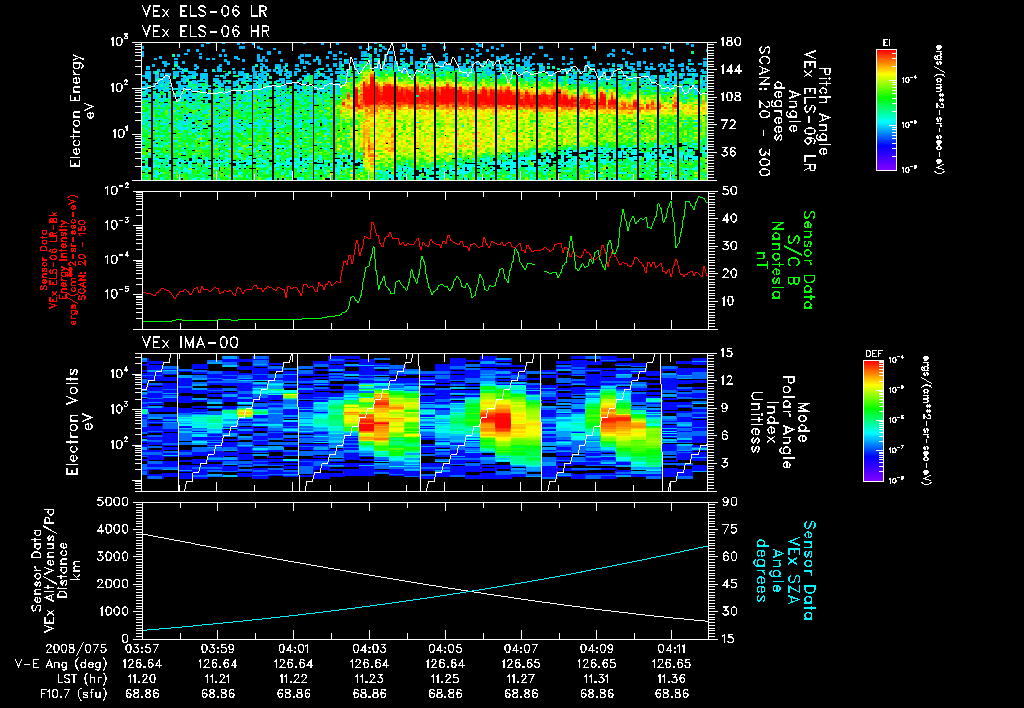This screenshot has width=1024, height=708.
Task: Click the date label '2008/075'
Action: point(76,649)
